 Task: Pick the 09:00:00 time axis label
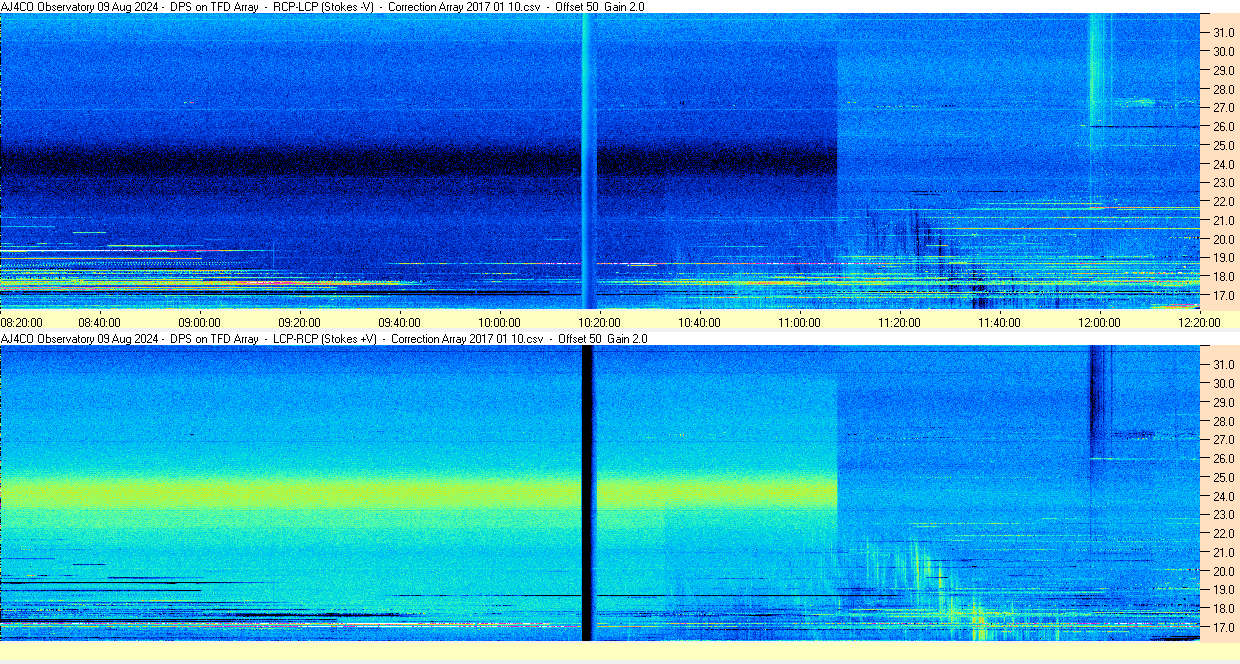(x=199, y=322)
